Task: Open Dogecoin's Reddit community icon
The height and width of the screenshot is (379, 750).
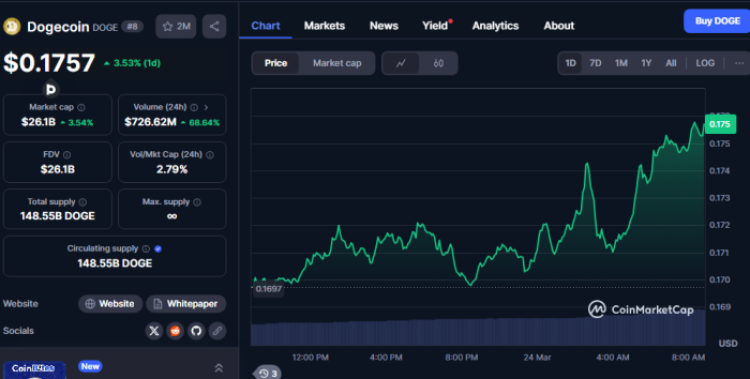Action: [x=175, y=331]
